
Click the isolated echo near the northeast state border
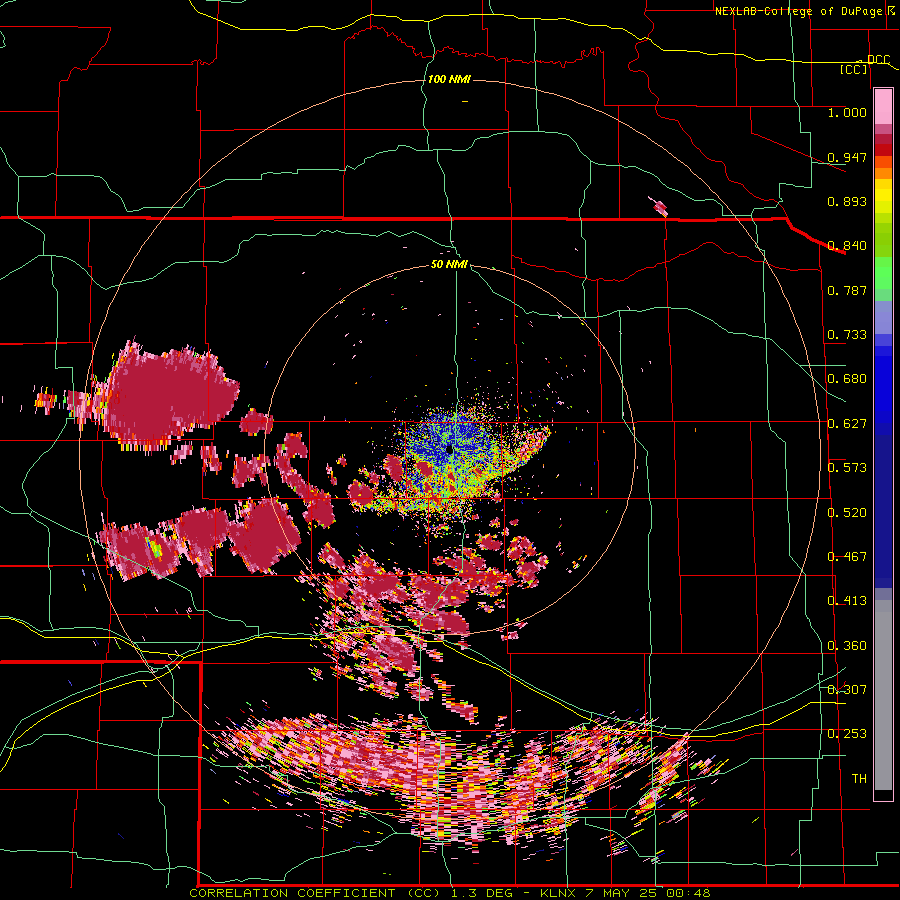click(658, 206)
